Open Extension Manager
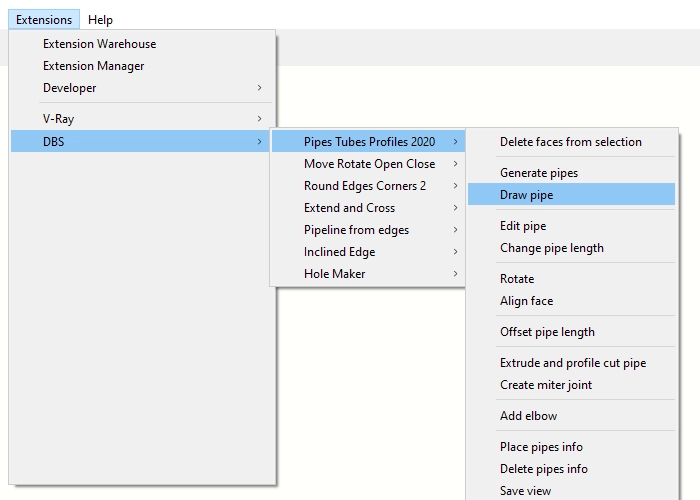700x500 pixels. pyautogui.click(x=140, y=66)
